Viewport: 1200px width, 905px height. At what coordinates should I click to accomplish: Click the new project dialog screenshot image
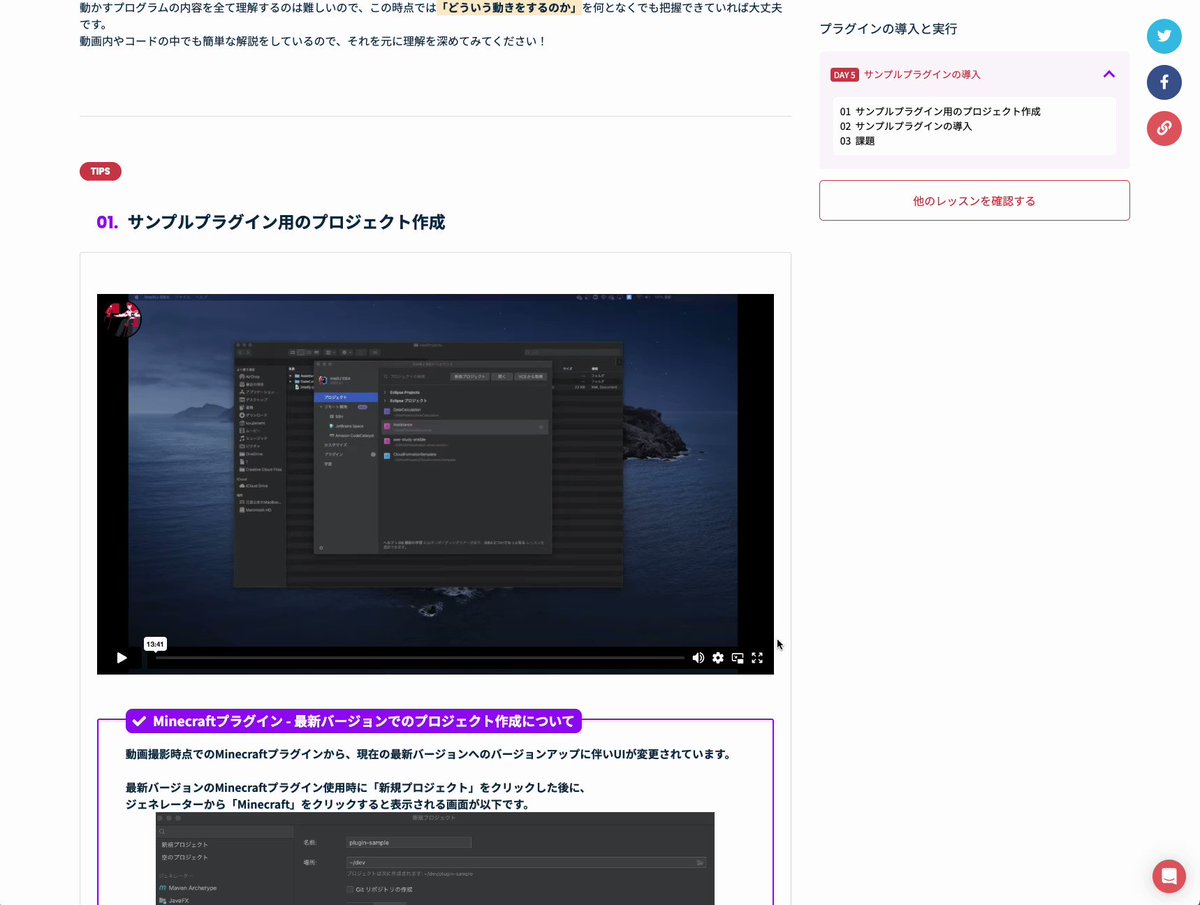coord(435,858)
